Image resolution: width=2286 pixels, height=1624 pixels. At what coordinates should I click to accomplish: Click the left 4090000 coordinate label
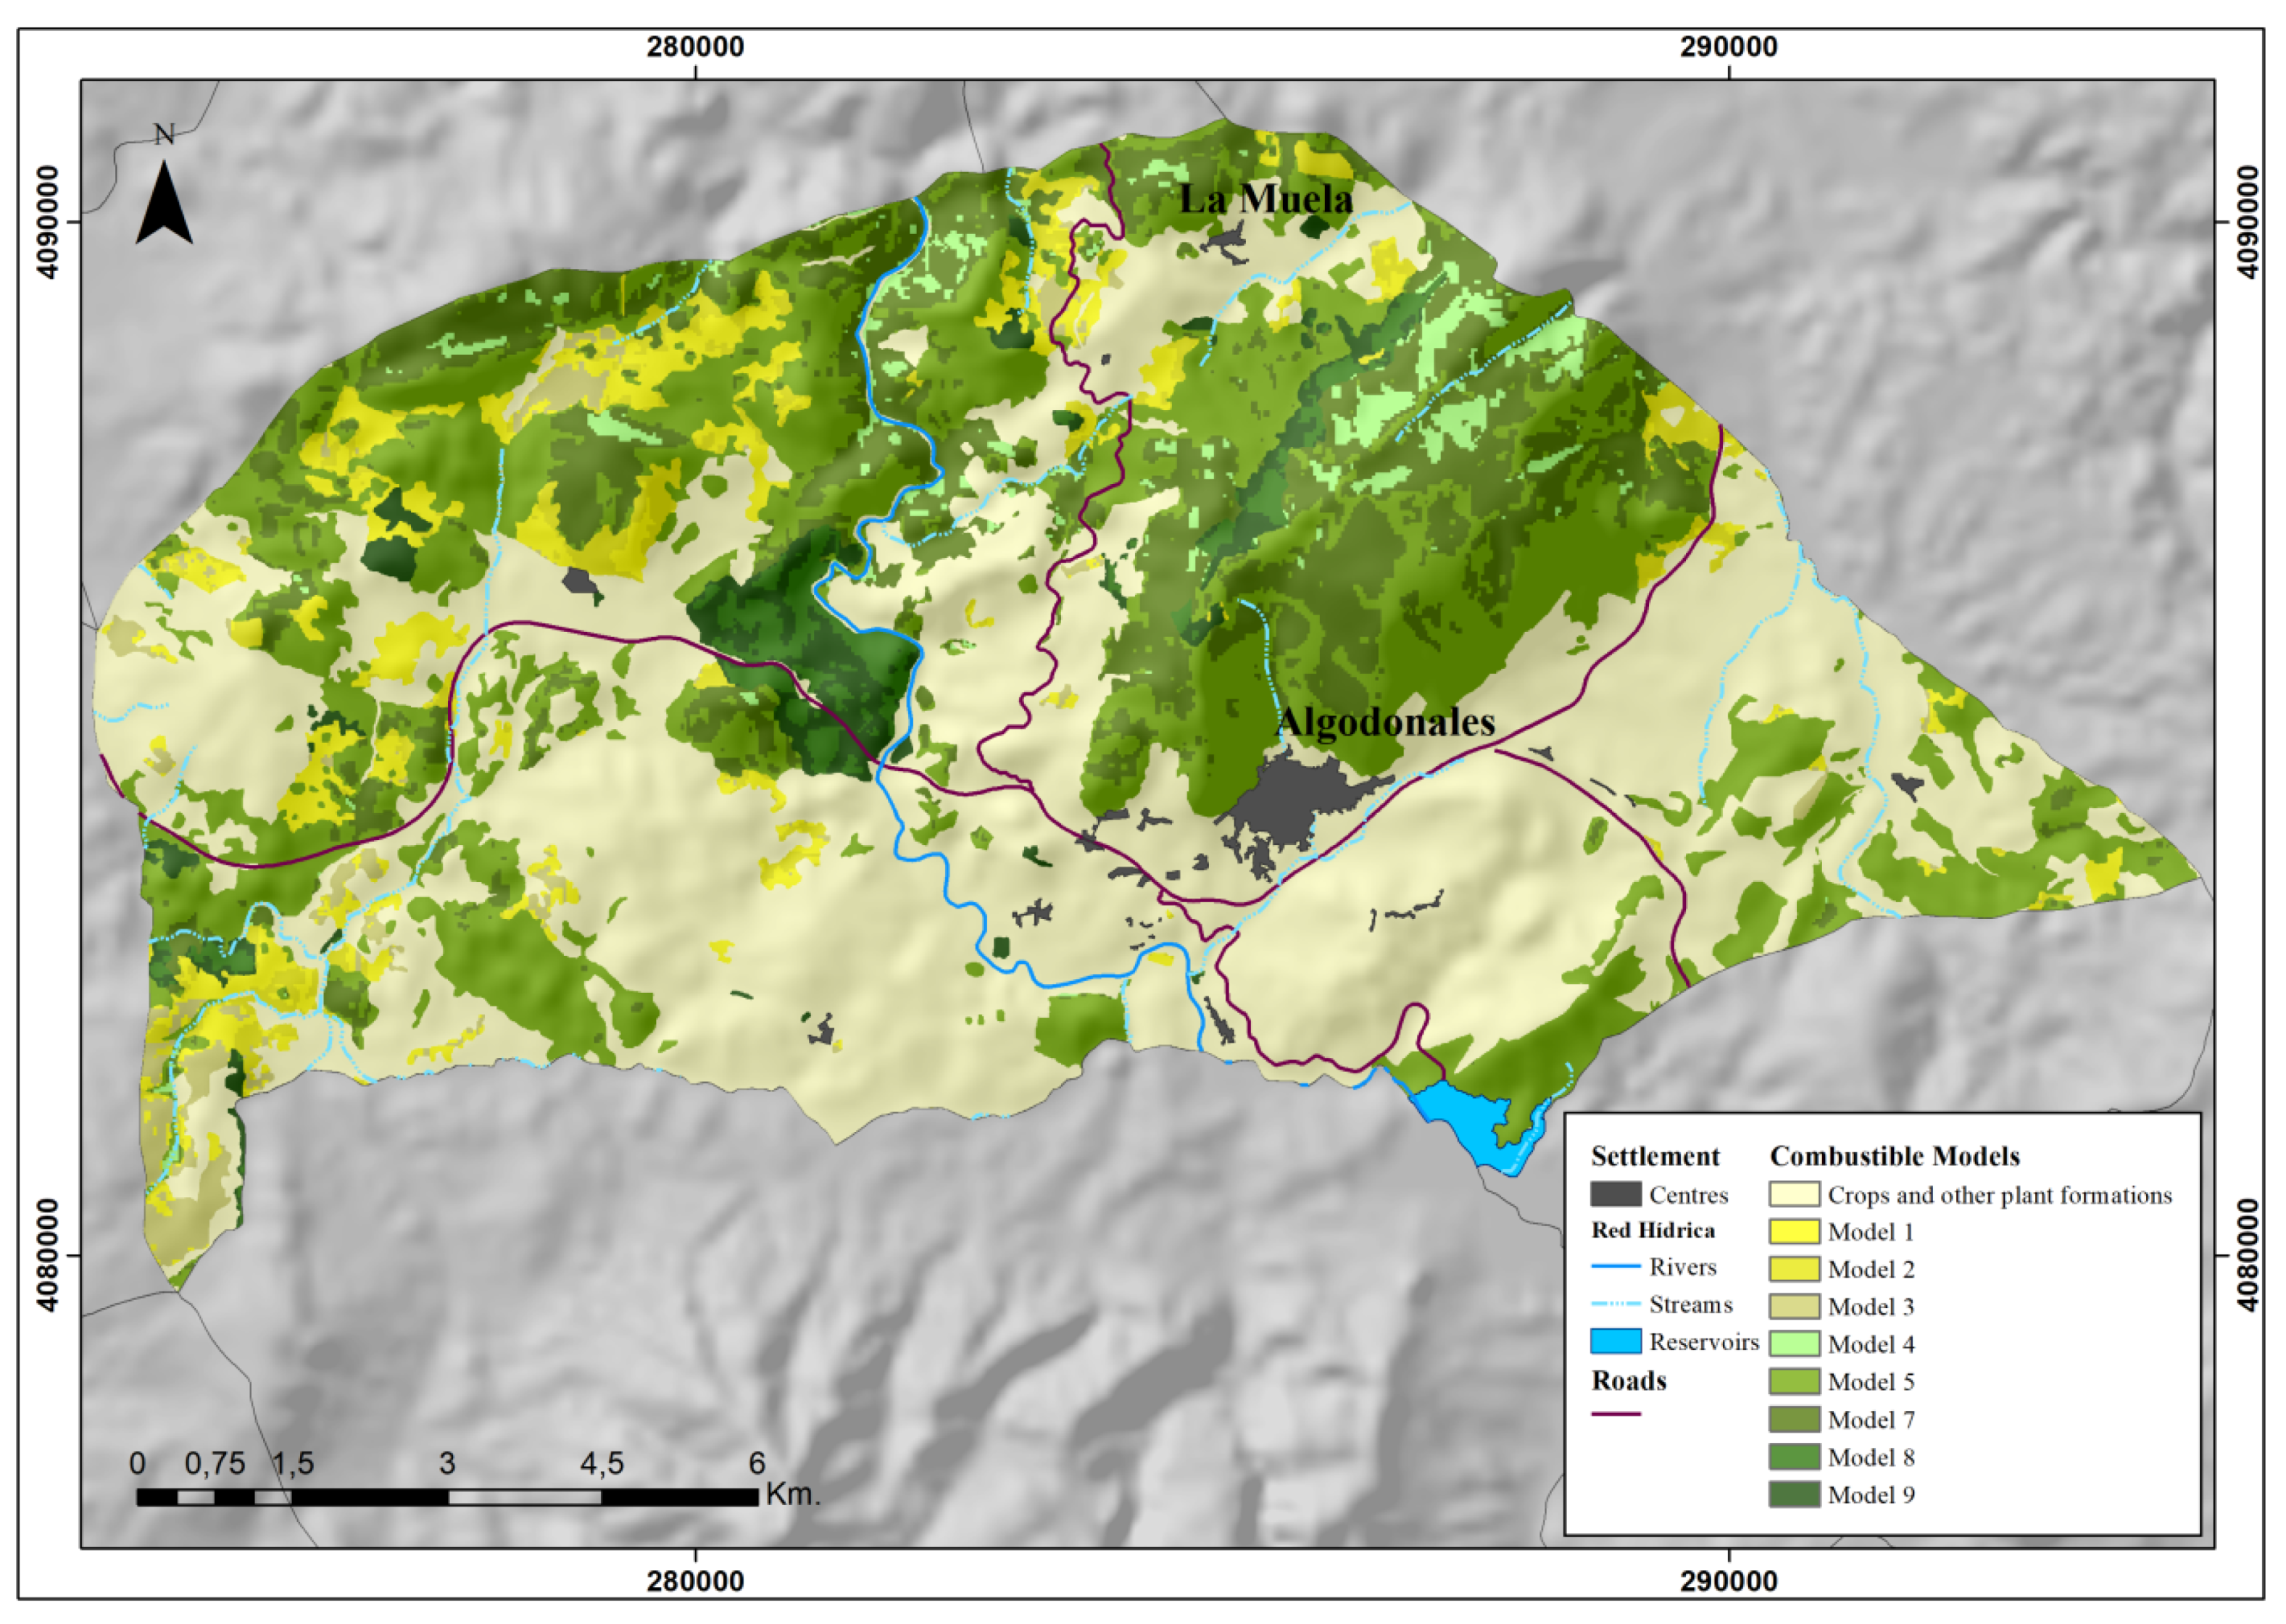47,222
